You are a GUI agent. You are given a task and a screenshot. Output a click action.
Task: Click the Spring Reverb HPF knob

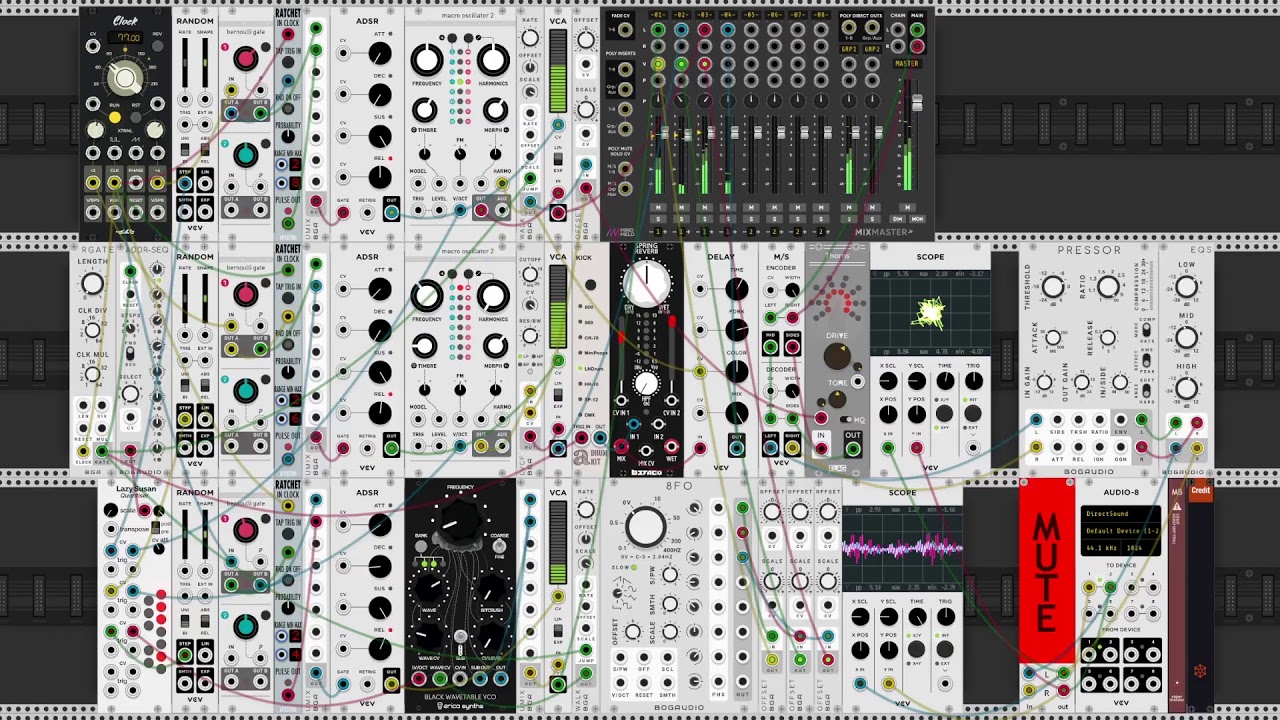tap(646, 384)
